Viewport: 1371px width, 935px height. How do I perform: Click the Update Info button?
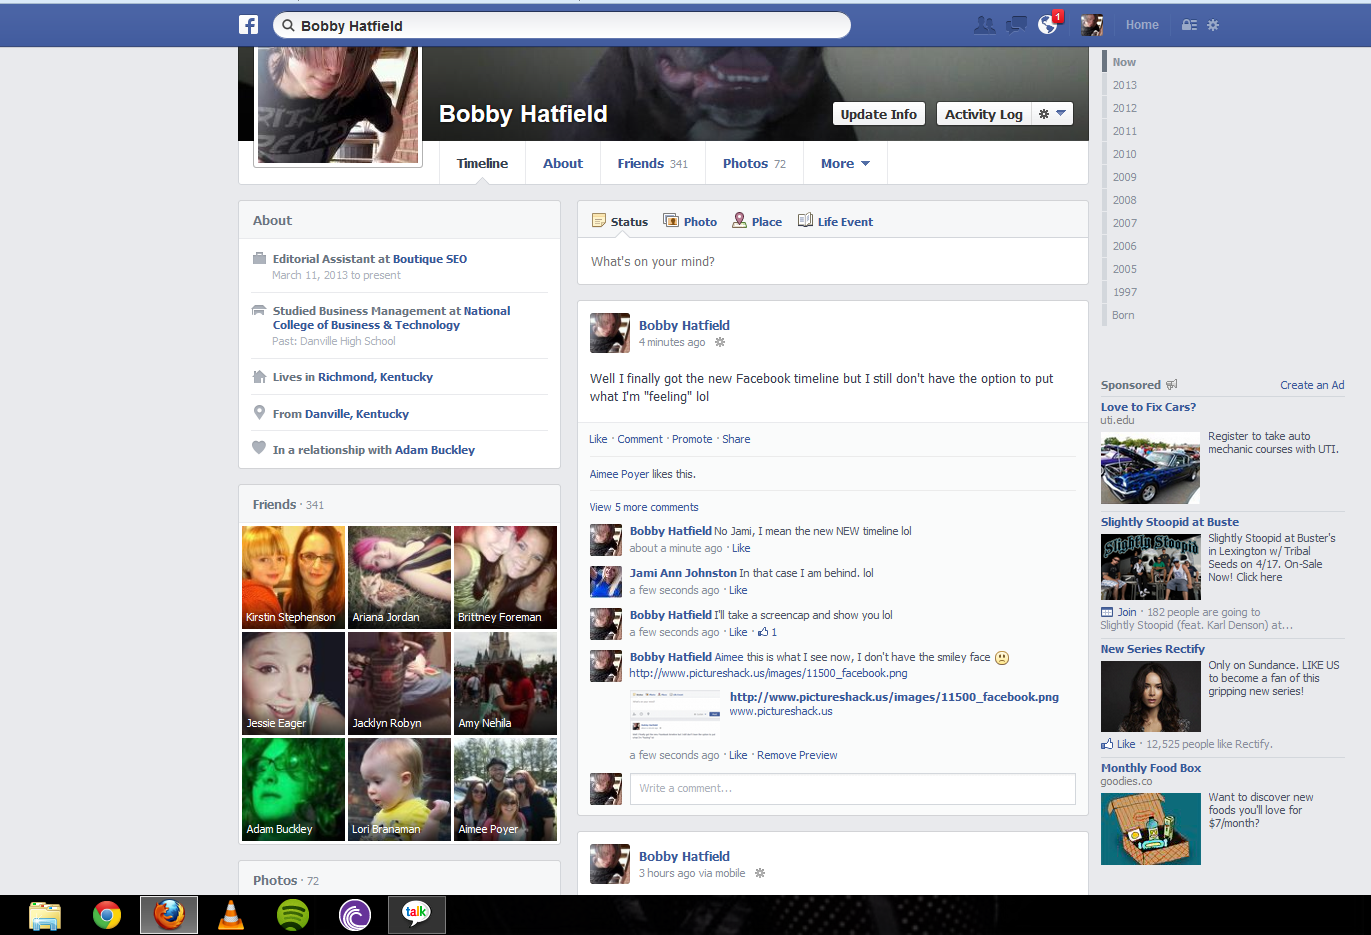878,114
